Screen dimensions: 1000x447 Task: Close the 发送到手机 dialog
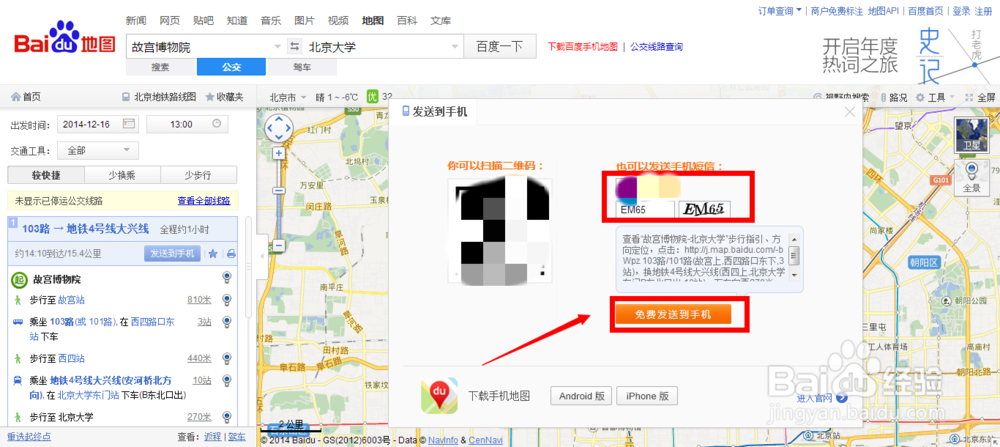tap(849, 112)
